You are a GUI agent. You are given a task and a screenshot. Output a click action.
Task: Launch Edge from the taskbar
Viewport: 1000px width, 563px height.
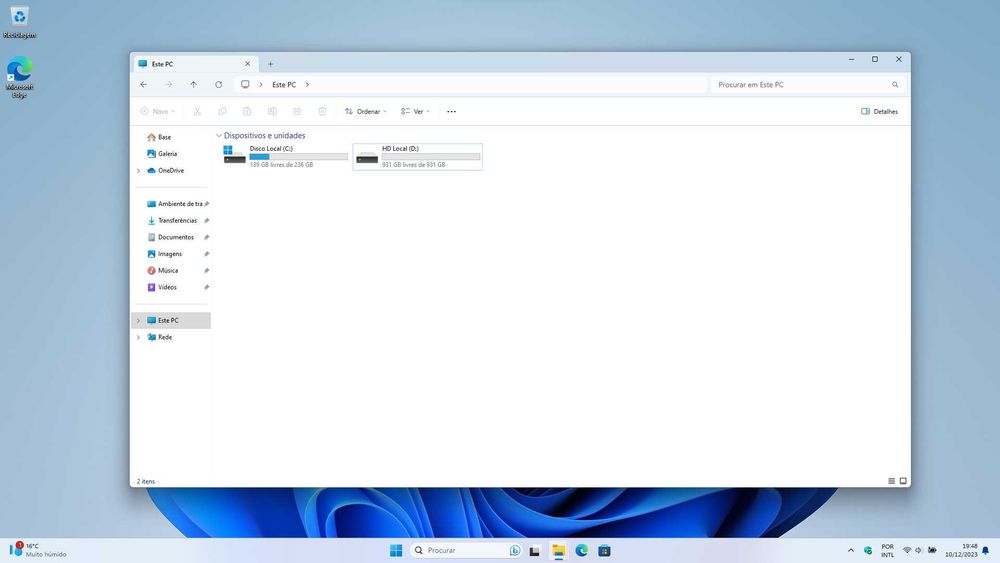(581, 550)
